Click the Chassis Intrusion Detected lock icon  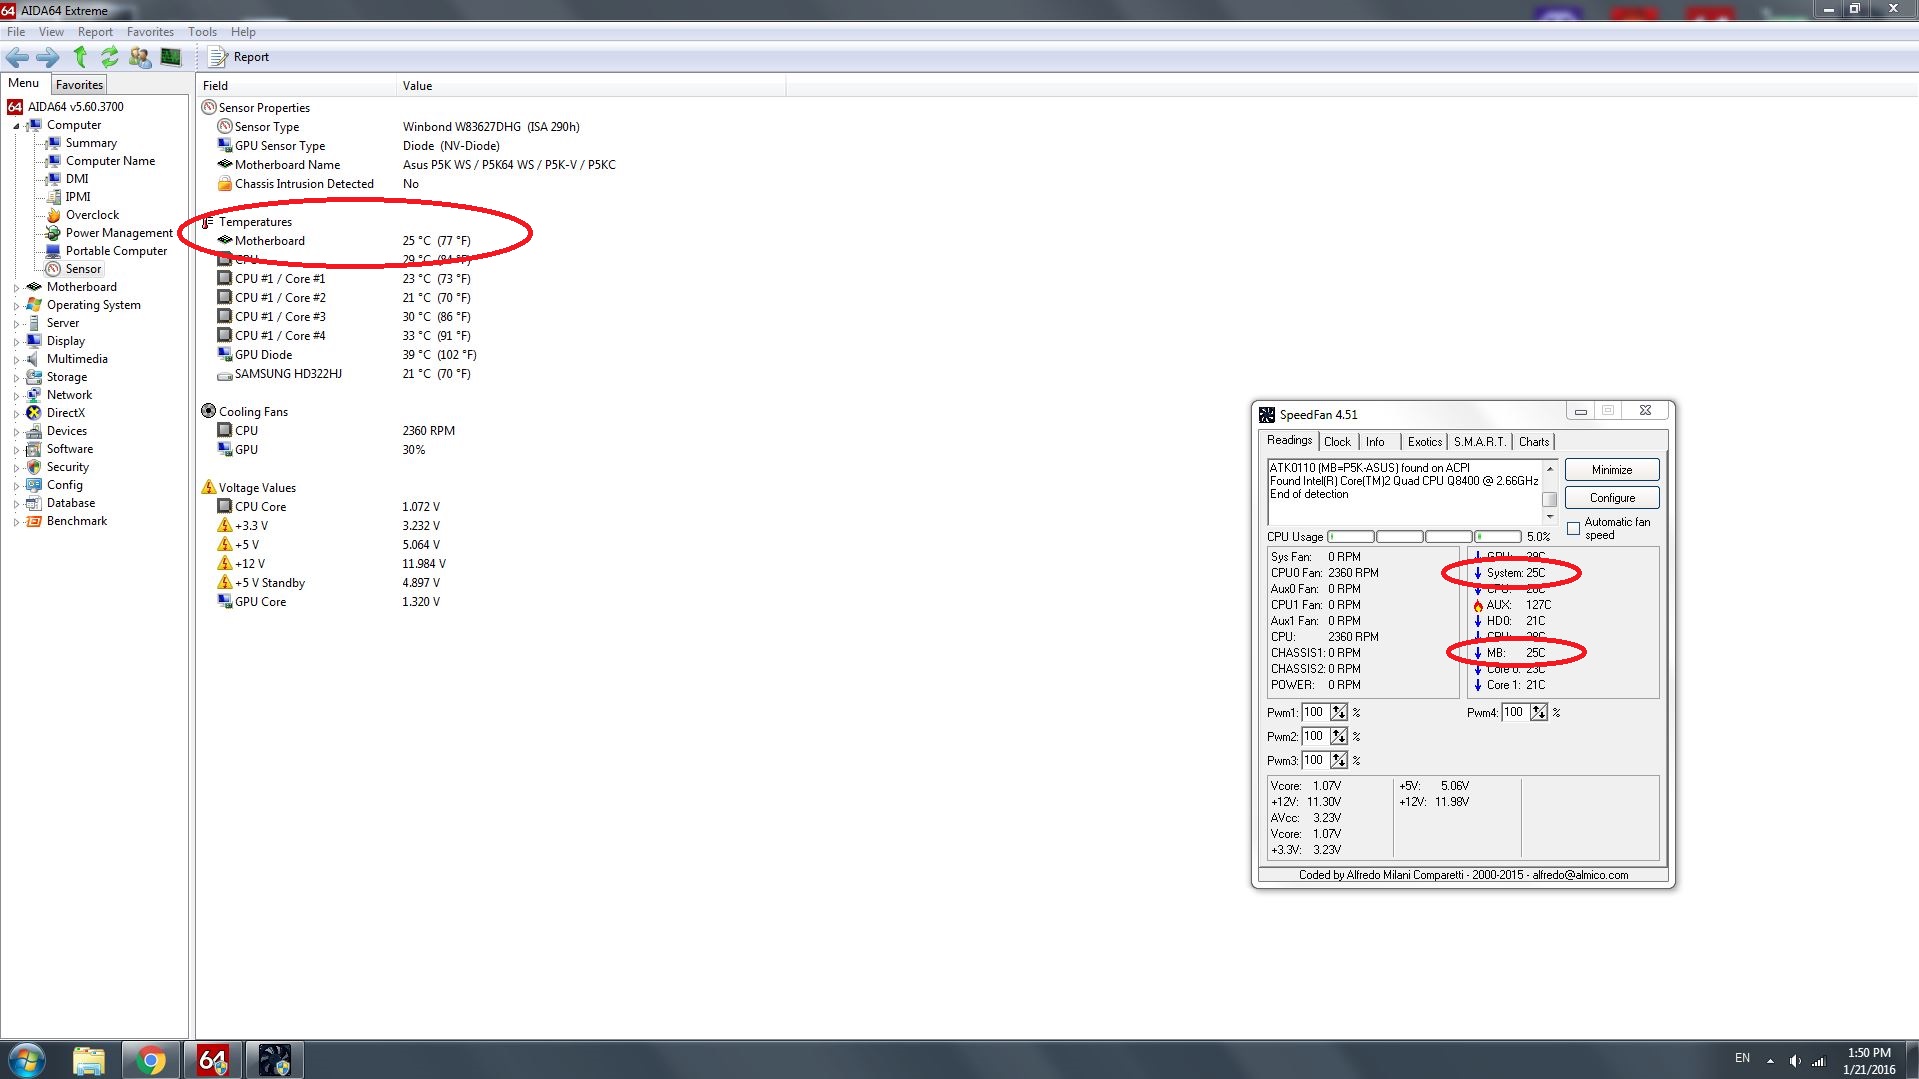(x=225, y=184)
